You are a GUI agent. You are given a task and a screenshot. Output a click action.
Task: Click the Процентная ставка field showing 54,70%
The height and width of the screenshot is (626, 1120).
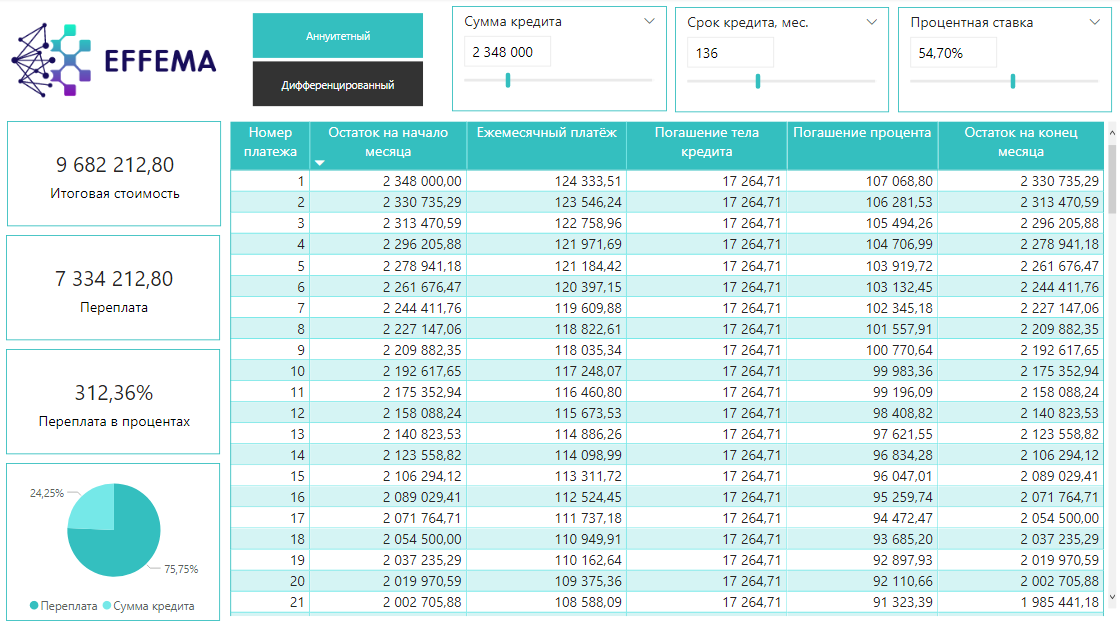953,53
